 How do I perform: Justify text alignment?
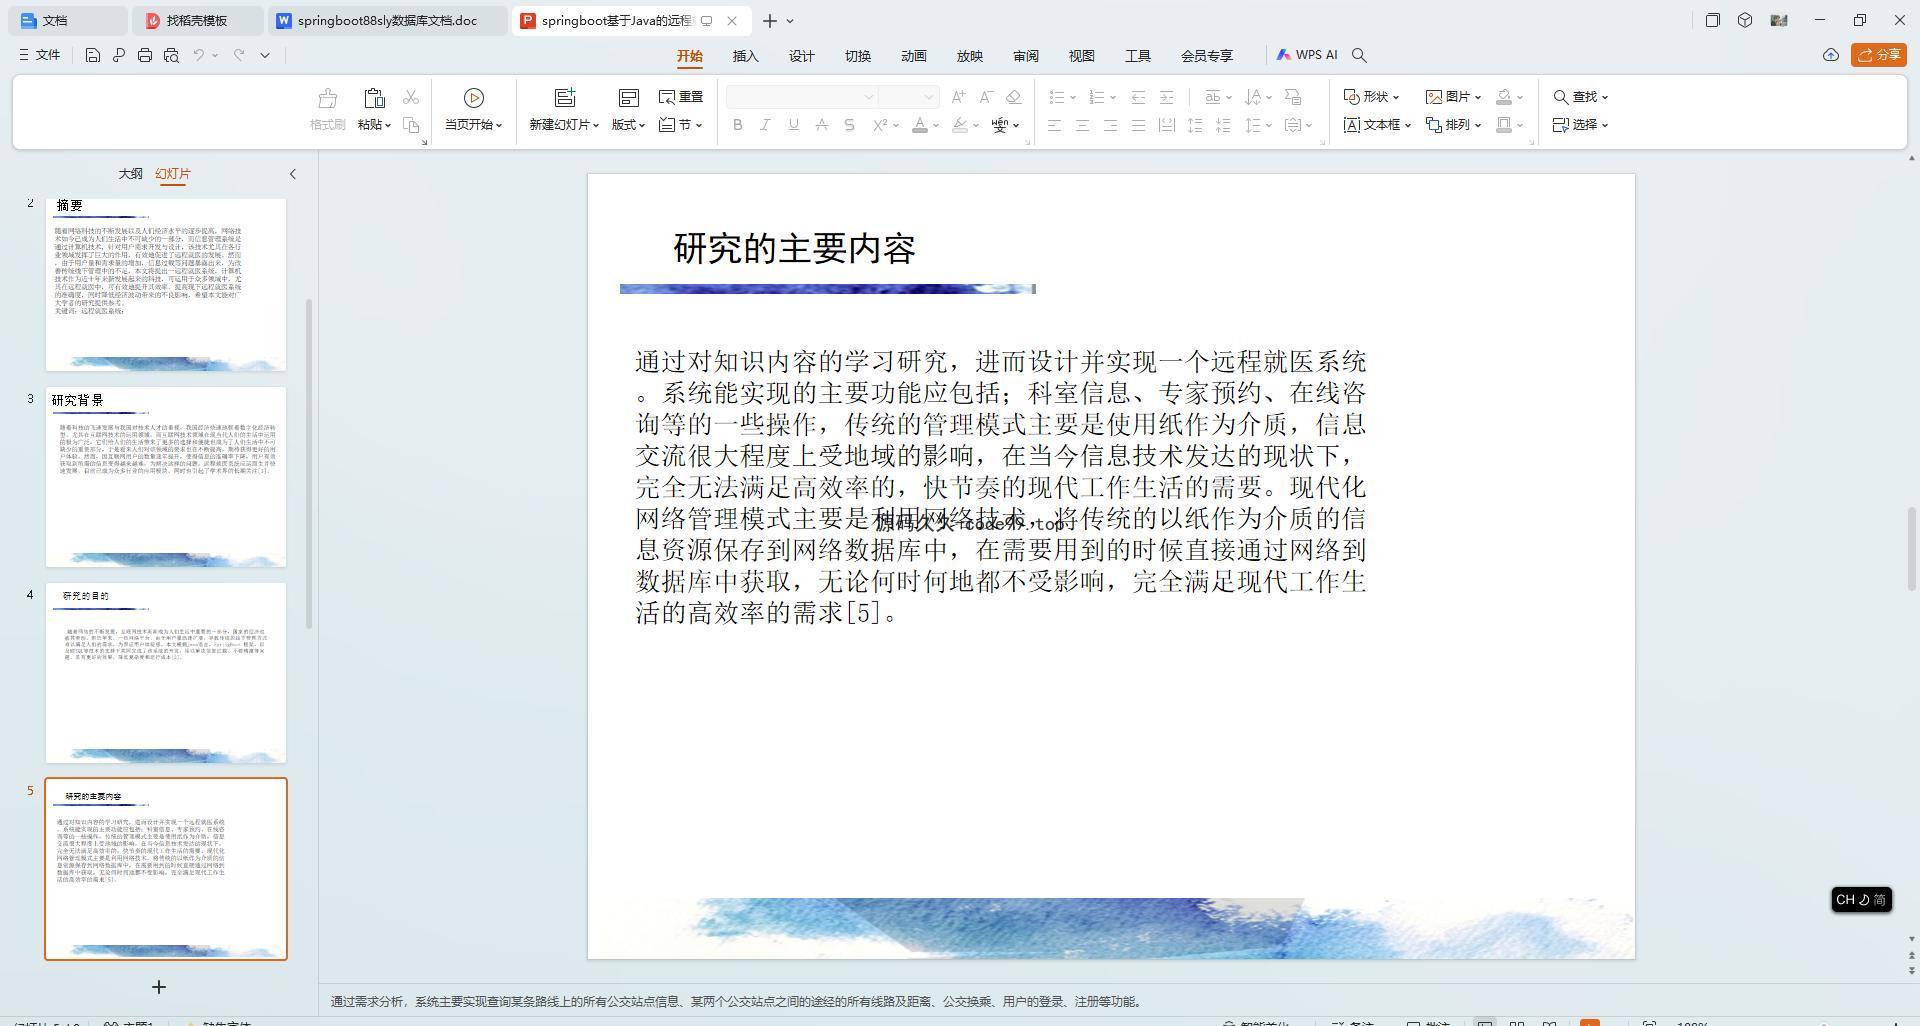click(1138, 125)
